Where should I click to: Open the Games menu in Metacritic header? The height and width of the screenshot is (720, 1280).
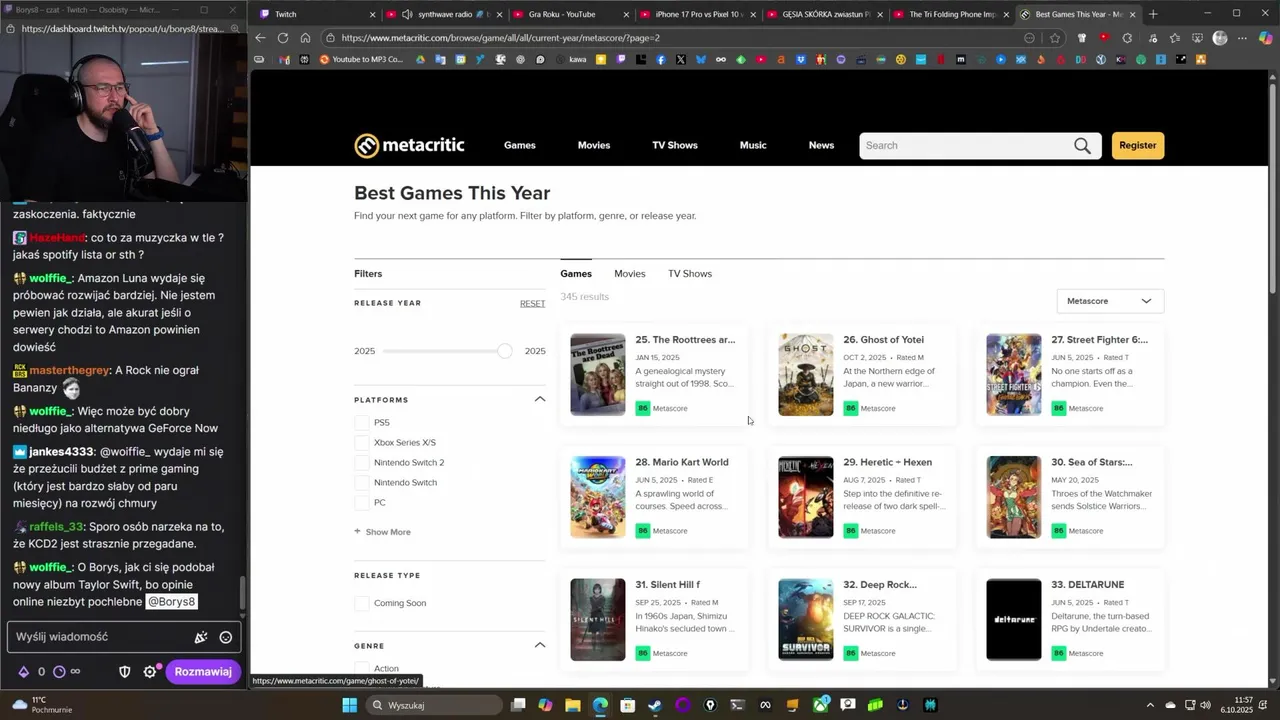(x=520, y=145)
